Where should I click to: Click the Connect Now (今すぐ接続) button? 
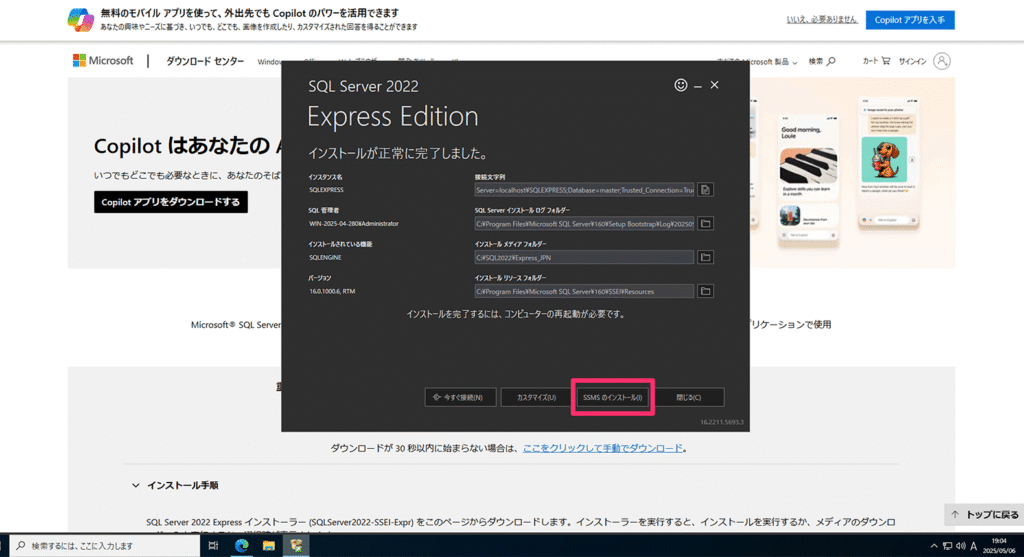click(x=460, y=397)
